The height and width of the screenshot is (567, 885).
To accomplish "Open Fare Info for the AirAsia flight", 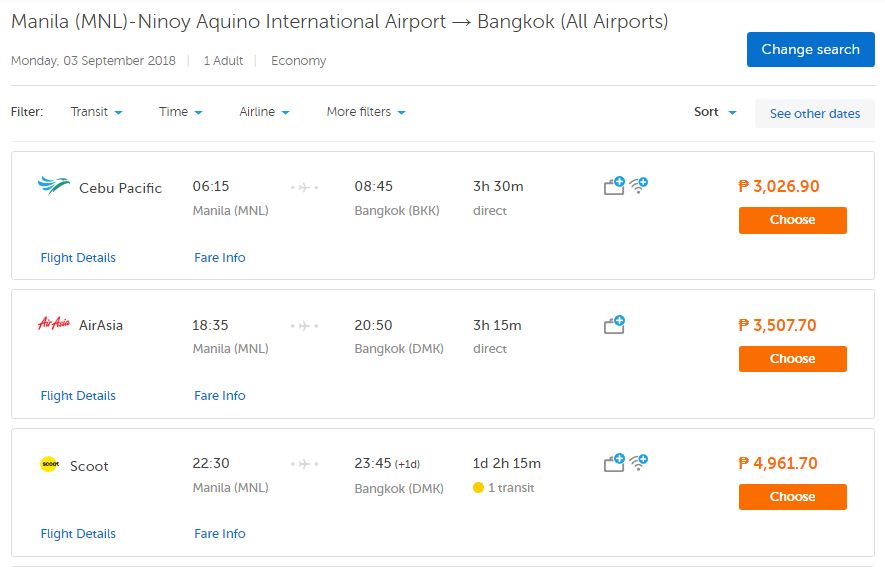I will tap(220, 396).
